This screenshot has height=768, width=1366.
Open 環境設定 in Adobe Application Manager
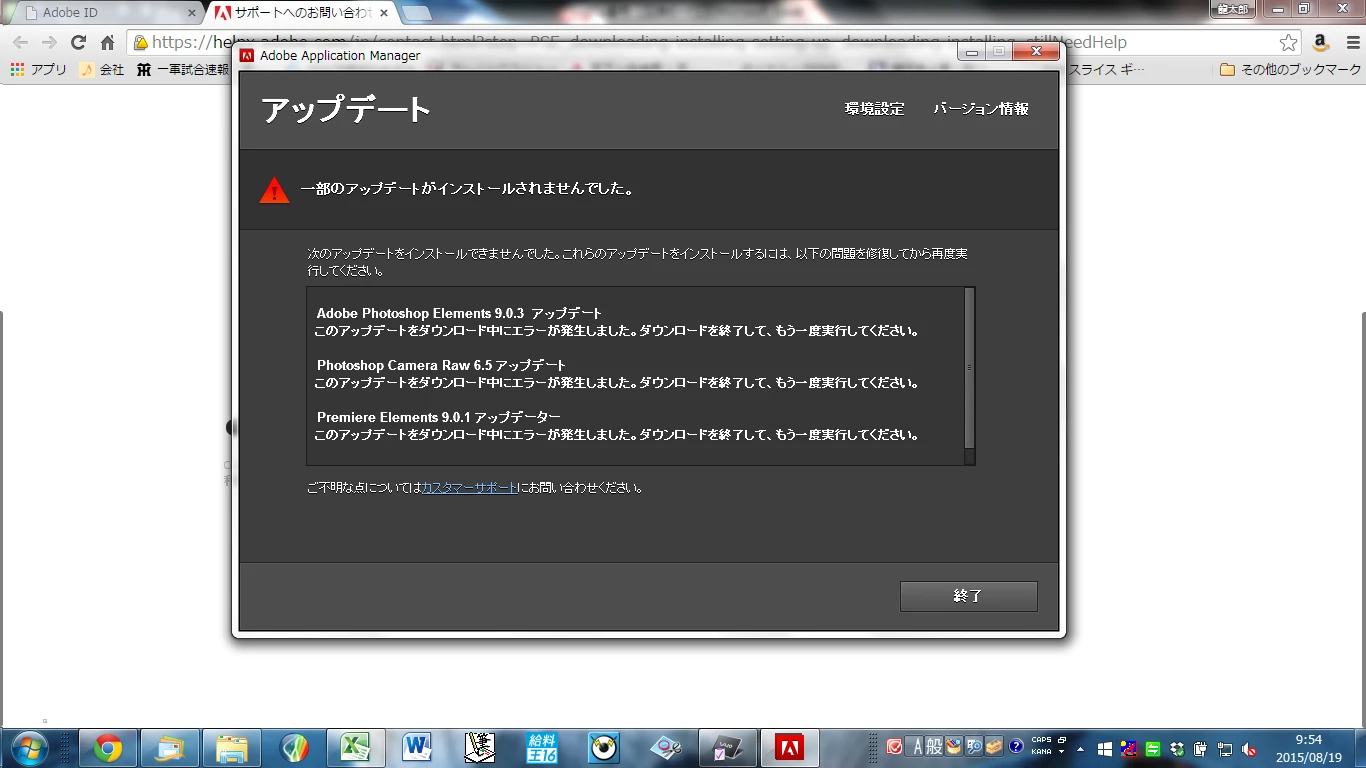point(874,109)
